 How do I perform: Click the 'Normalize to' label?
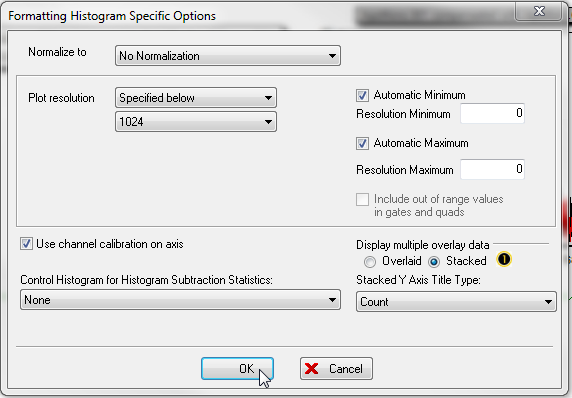(57, 52)
